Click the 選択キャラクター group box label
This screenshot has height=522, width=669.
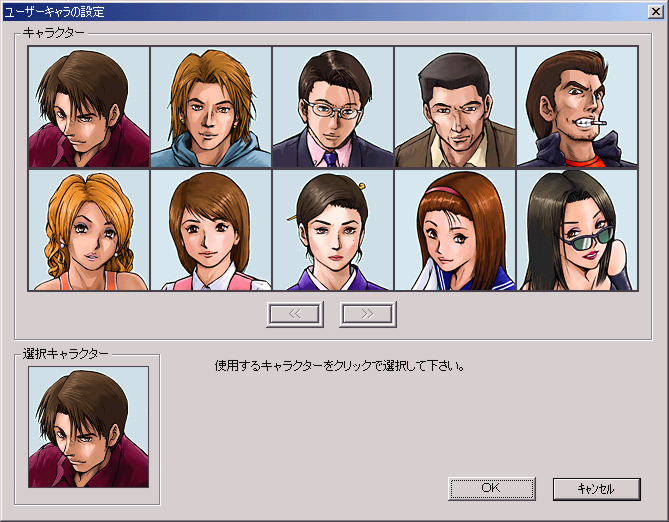[66, 353]
